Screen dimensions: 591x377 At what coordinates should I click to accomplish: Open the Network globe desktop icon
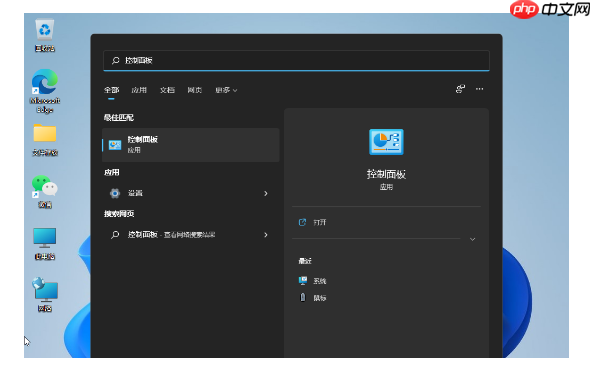pyautogui.click(x=44, y=295)
